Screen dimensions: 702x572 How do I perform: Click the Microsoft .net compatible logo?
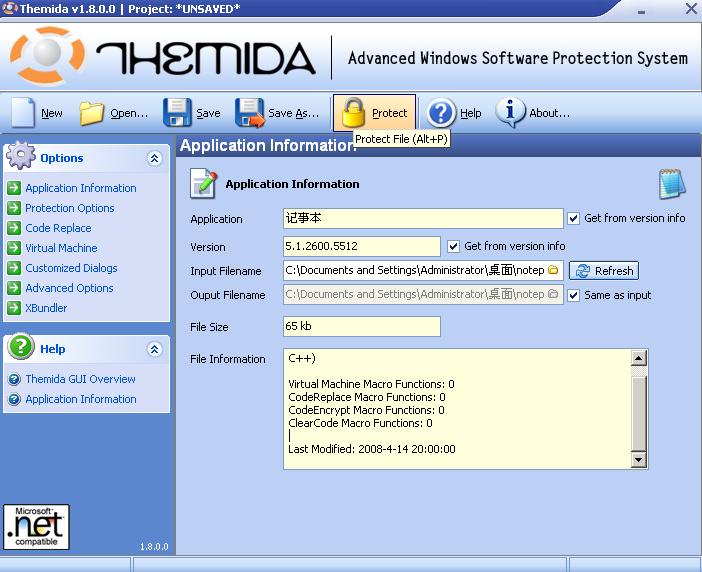[36, 527]
